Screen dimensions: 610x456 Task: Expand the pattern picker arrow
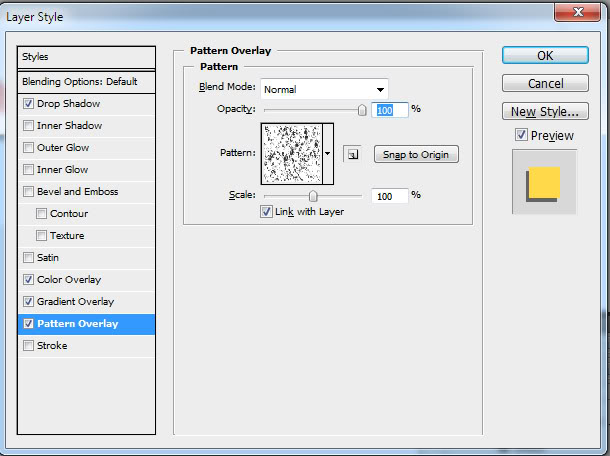(327, 153)
